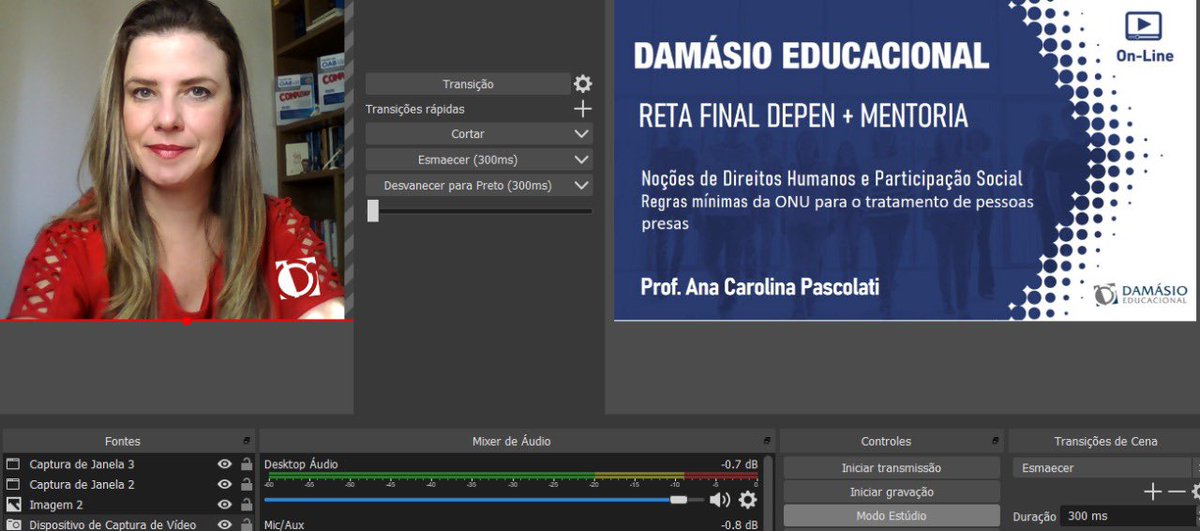Select the Captura de Janela 2 row
The height and width of the screenshot is (531, 1200).
[128, 484]
